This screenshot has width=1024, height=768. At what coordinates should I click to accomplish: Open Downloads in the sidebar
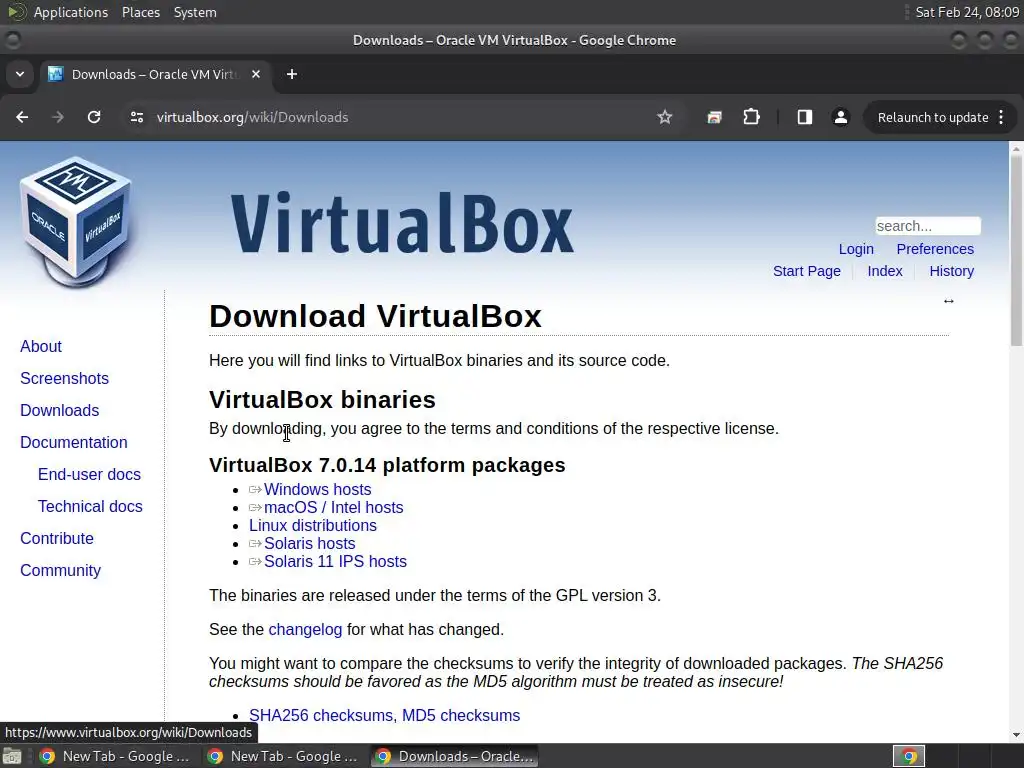[59, 410]
